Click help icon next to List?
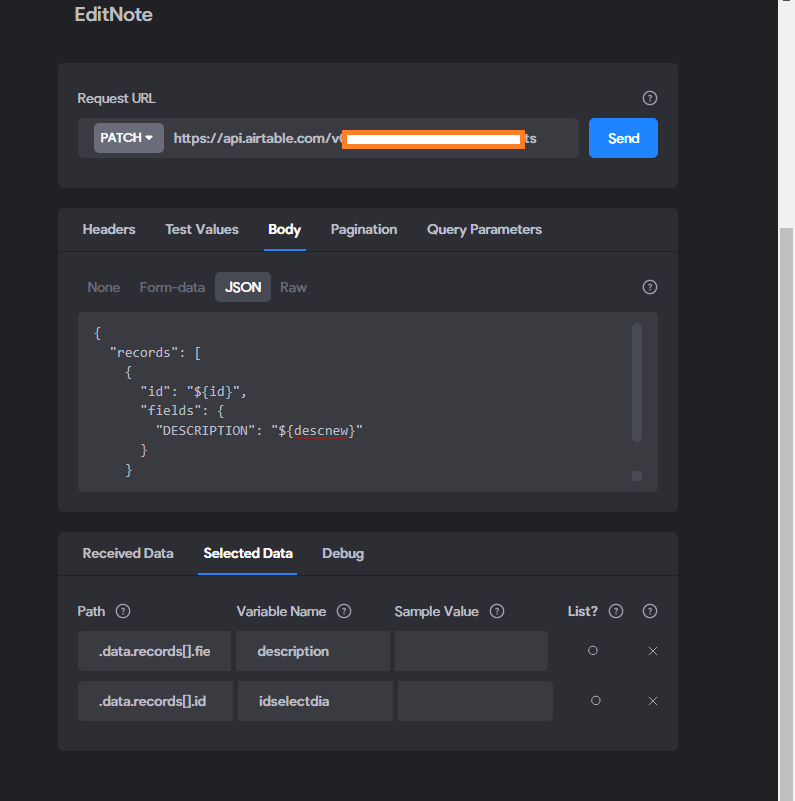The height and width of the screenshot is (801, 795). click(x=616, y=611)
